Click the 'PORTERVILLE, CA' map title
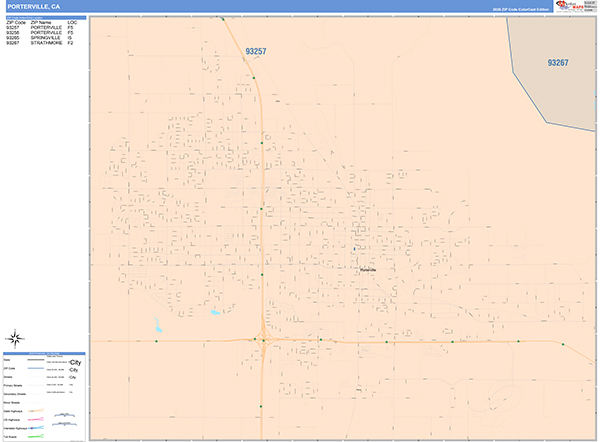Screen dimensions: 600x442 tap(34, 7)
